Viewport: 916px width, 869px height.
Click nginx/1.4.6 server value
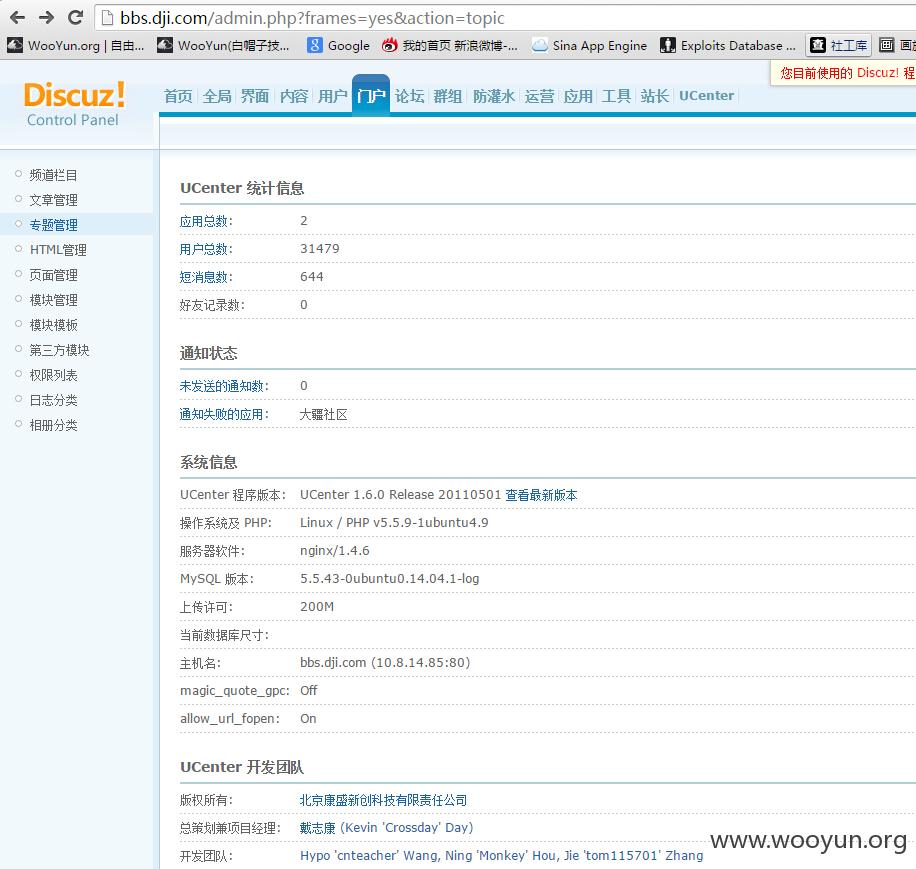point(335,551)
